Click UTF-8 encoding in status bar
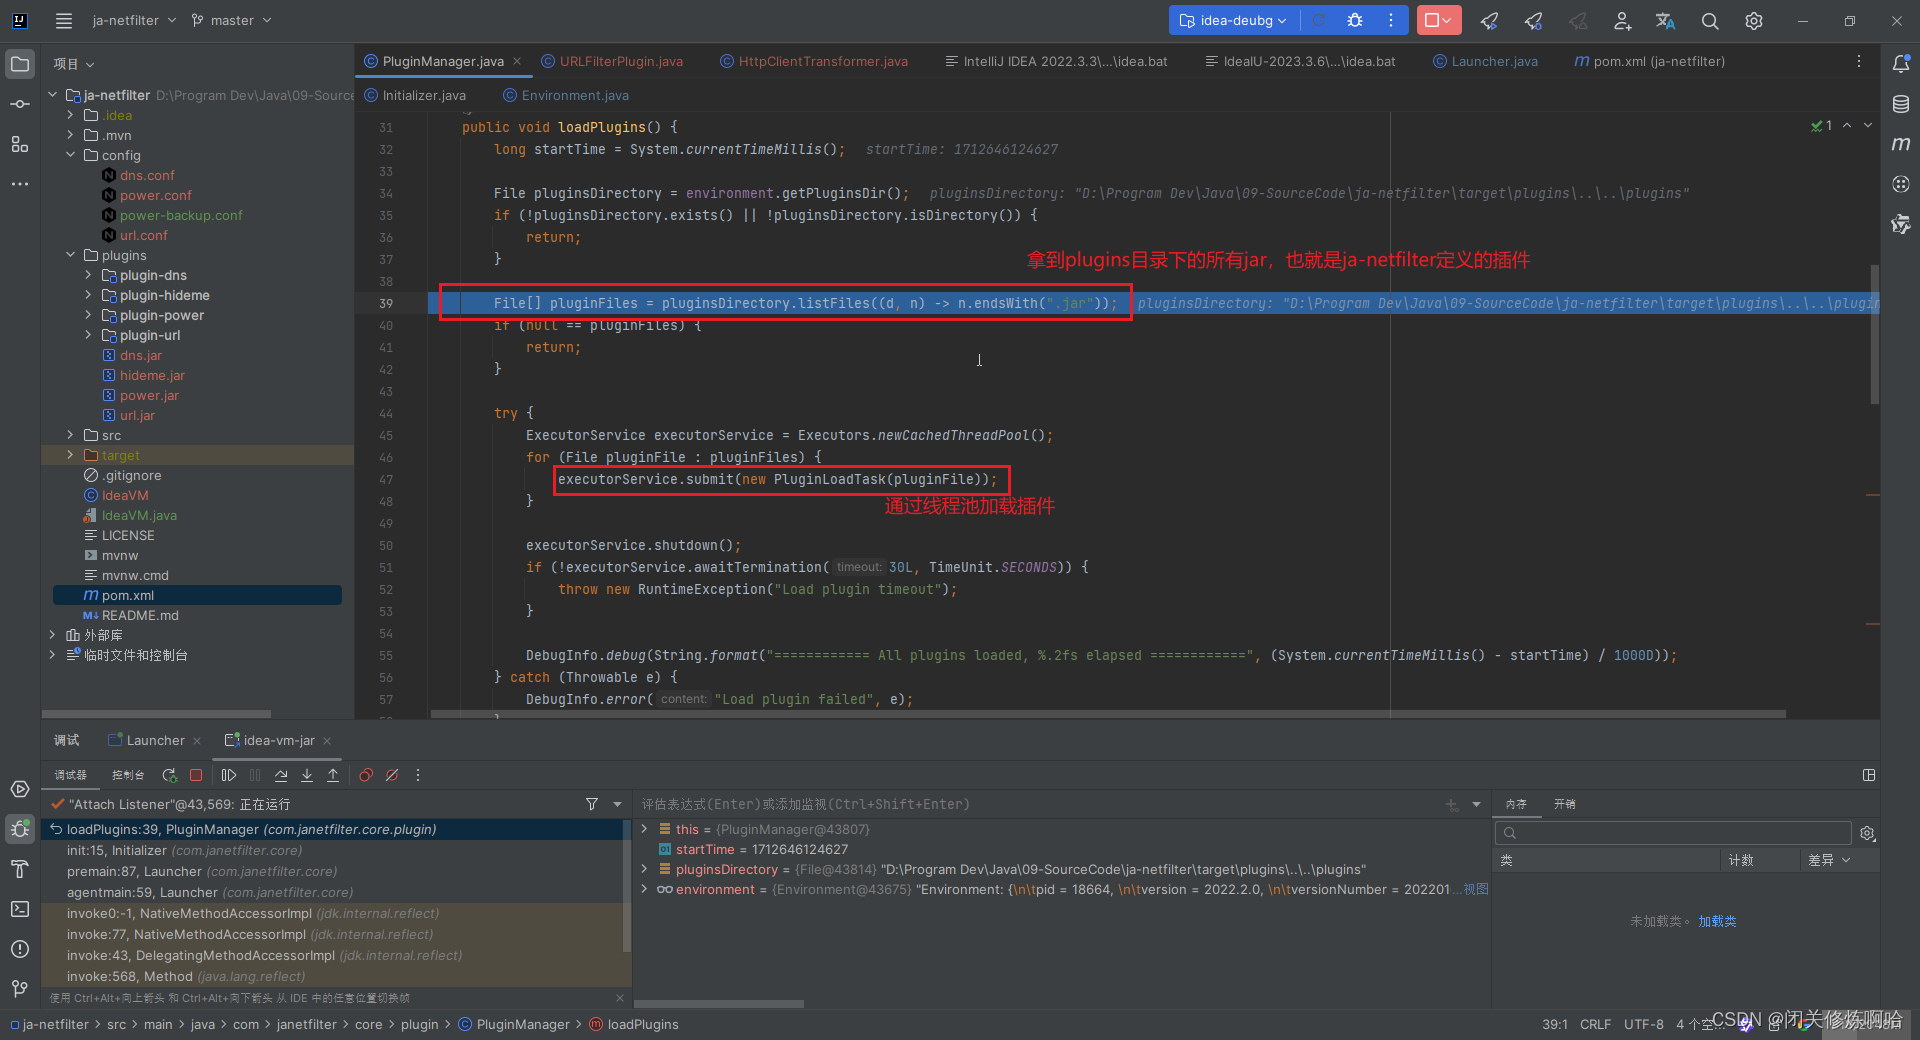Image resolution: width=1920 pixels, height=1040 pixels. pos(1644,1024)
